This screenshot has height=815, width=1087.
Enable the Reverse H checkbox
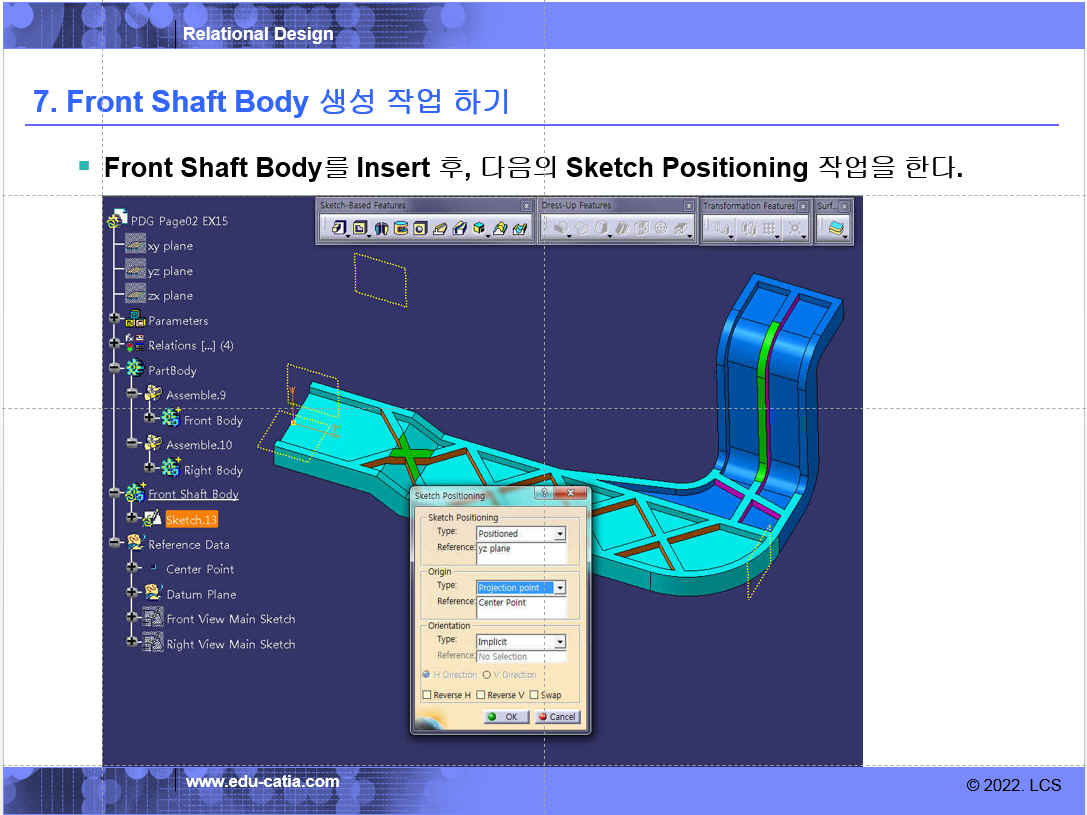coord(428,695)
